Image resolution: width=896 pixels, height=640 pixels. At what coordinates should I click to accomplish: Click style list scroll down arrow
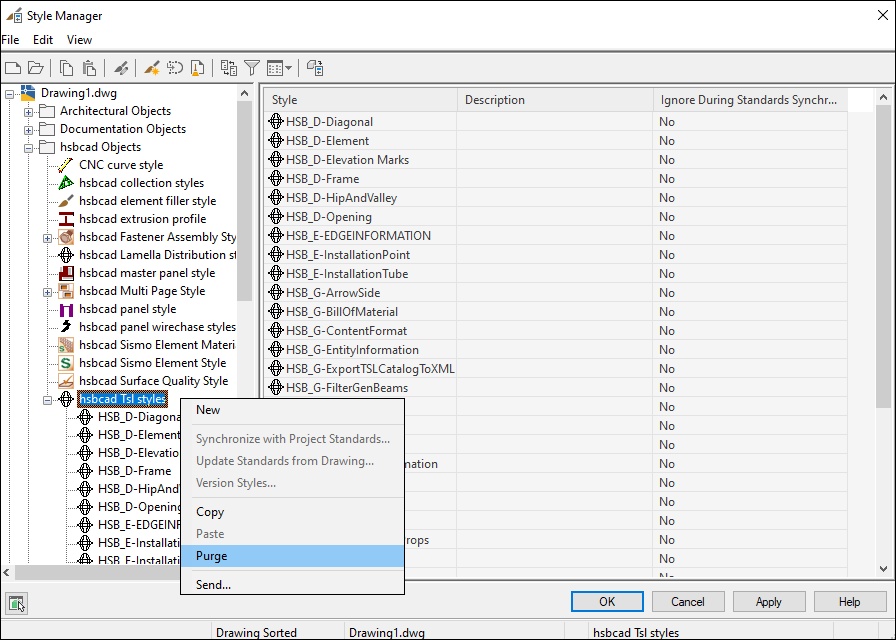[883, 569]
